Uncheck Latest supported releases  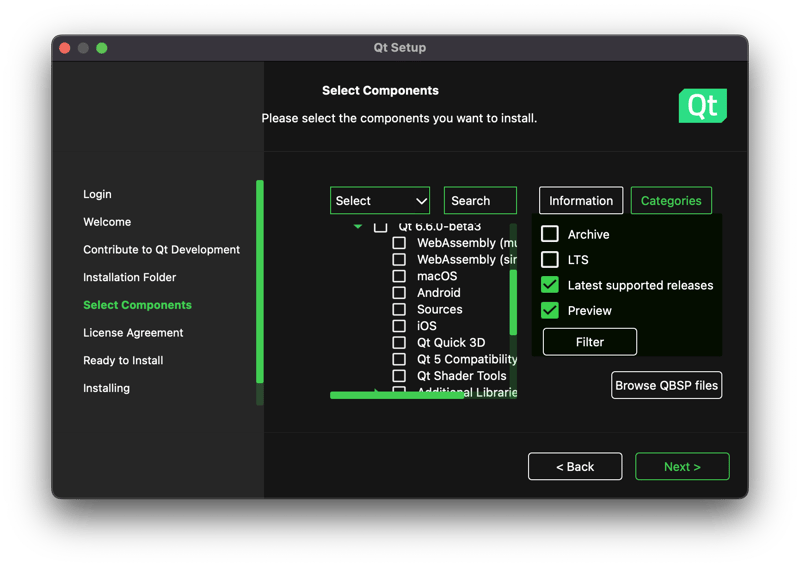(549, 285)
